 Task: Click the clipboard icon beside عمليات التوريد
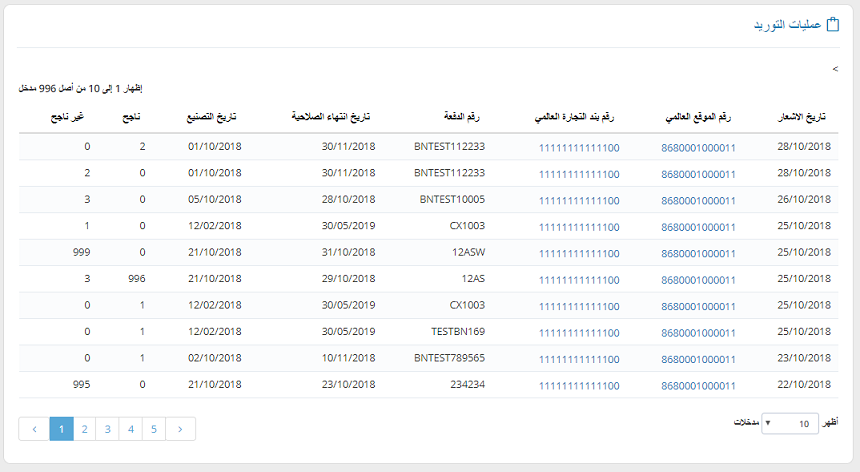[832, 25]
